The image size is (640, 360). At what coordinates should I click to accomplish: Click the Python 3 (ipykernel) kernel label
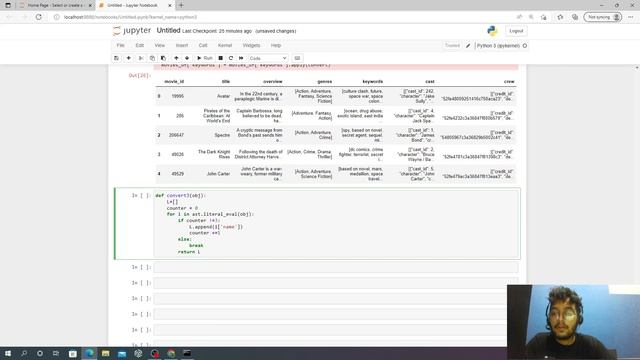click(x=498, y=46)
